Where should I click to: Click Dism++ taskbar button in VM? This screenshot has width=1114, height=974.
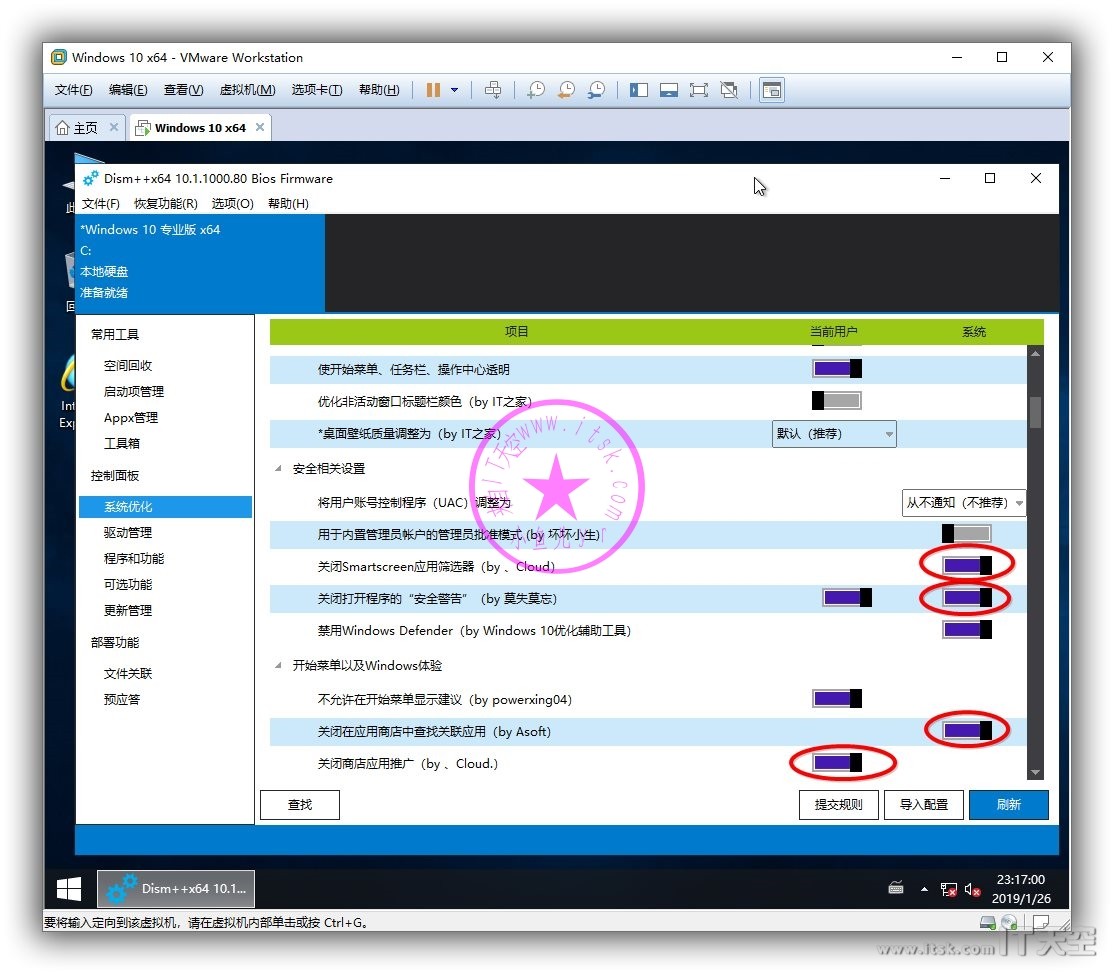(175, 889)
